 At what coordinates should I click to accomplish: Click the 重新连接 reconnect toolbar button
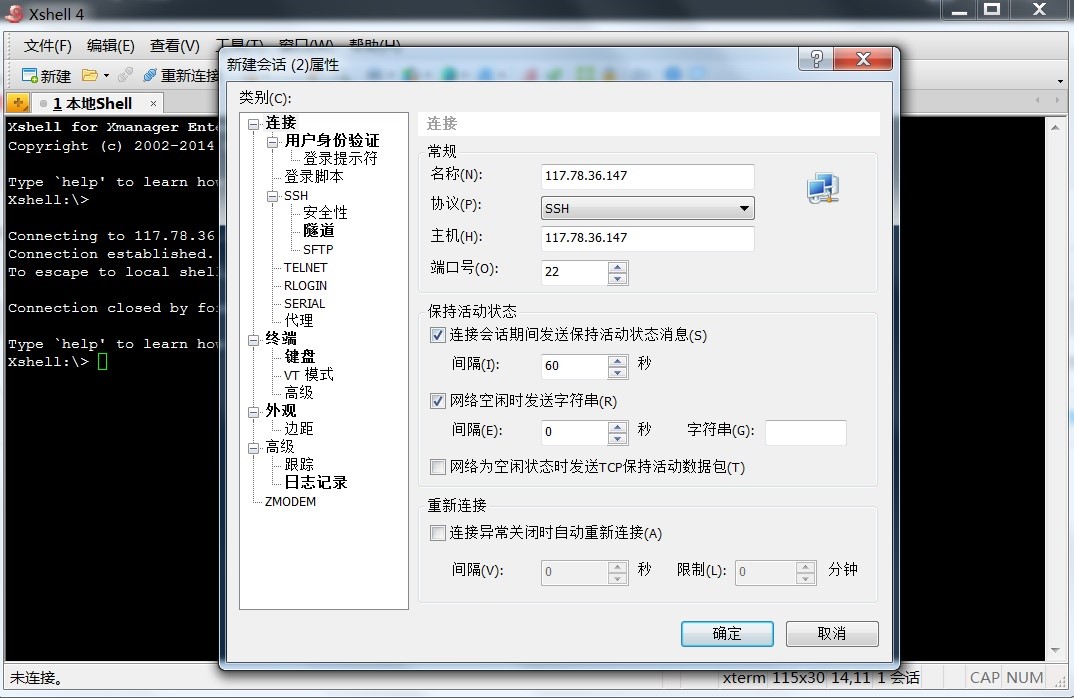181,75
